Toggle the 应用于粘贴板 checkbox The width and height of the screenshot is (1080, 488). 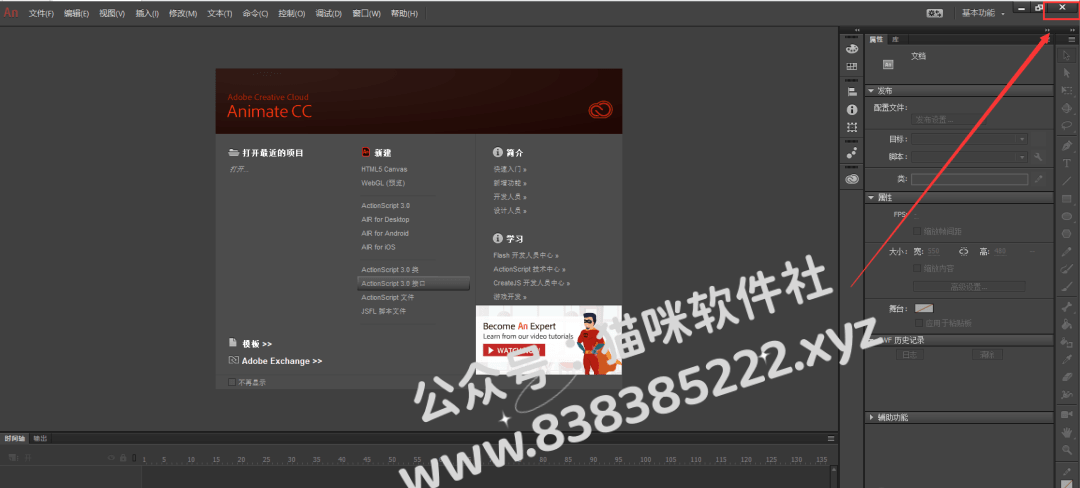click(x=919, y=323)
